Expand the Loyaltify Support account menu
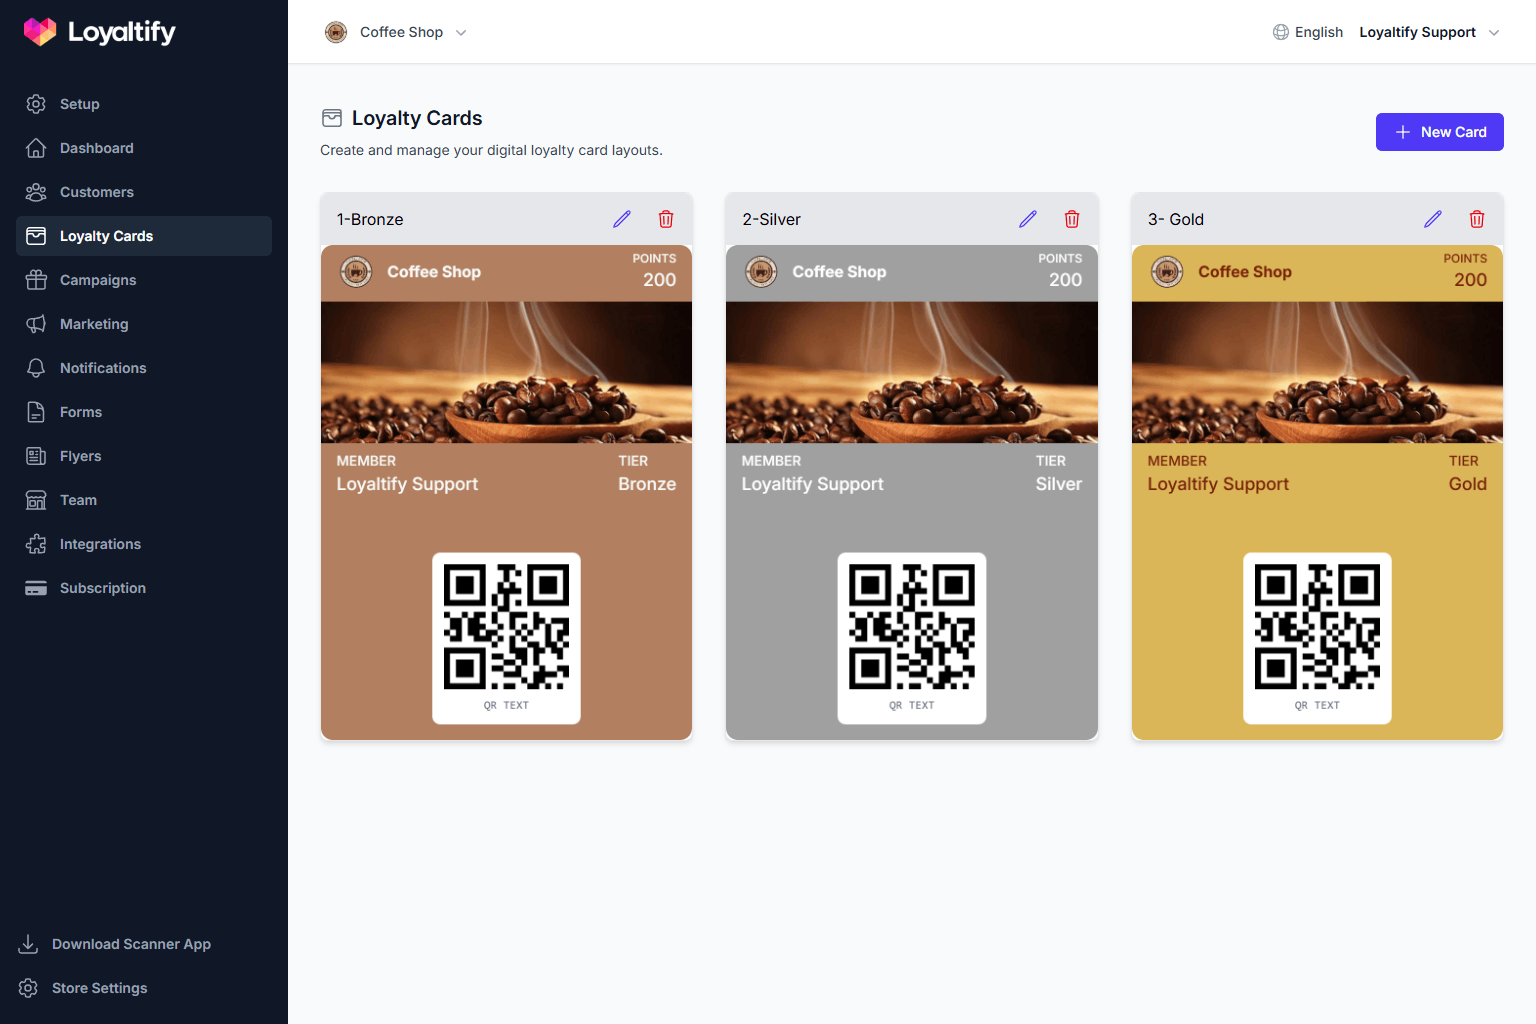The width and height of the screenshot is (1536, 1024). [x=1429, y=32]
